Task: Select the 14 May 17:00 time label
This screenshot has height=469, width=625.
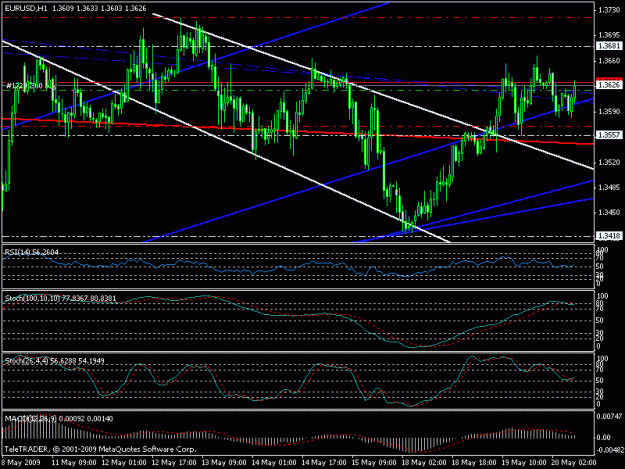Action: click(324, 463)
